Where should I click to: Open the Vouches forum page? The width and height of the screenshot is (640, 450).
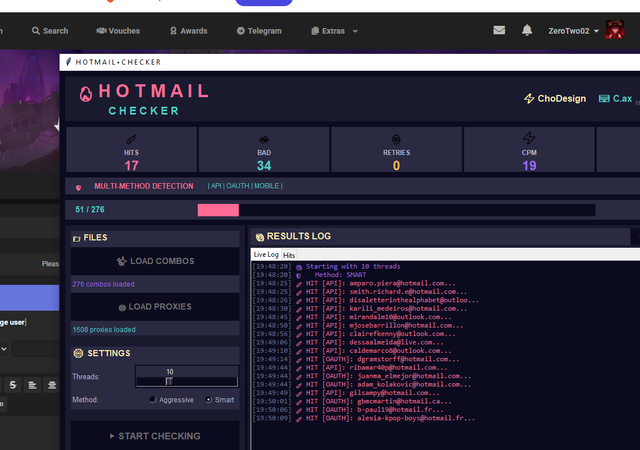118,31
